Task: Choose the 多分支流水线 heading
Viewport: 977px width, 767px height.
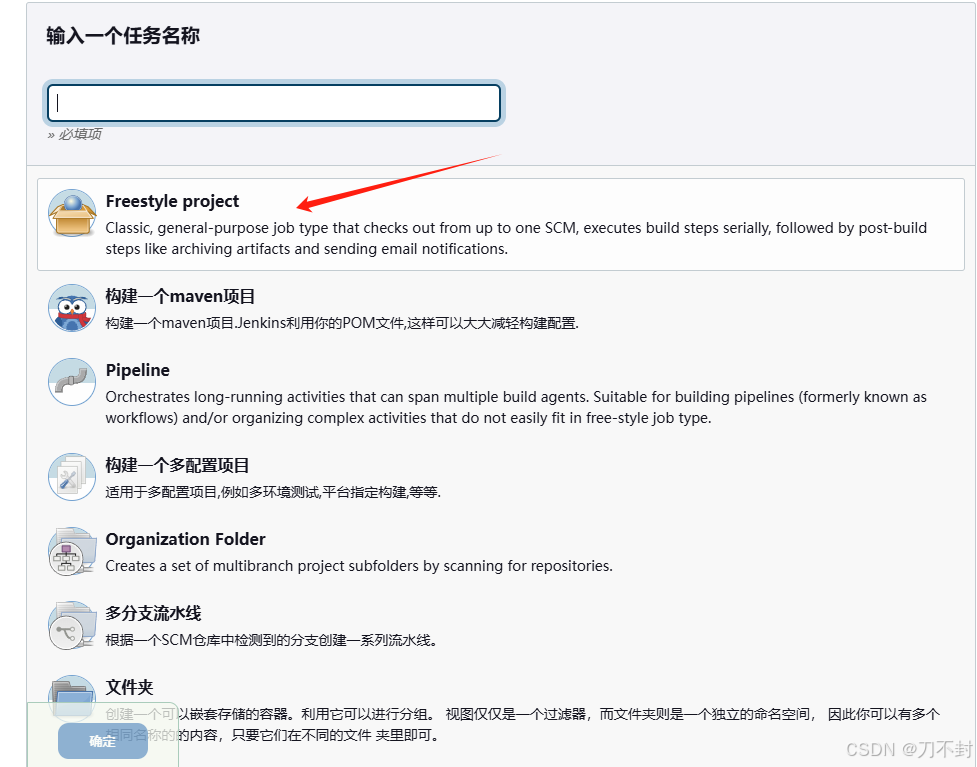Action: [x=153, y=613]
